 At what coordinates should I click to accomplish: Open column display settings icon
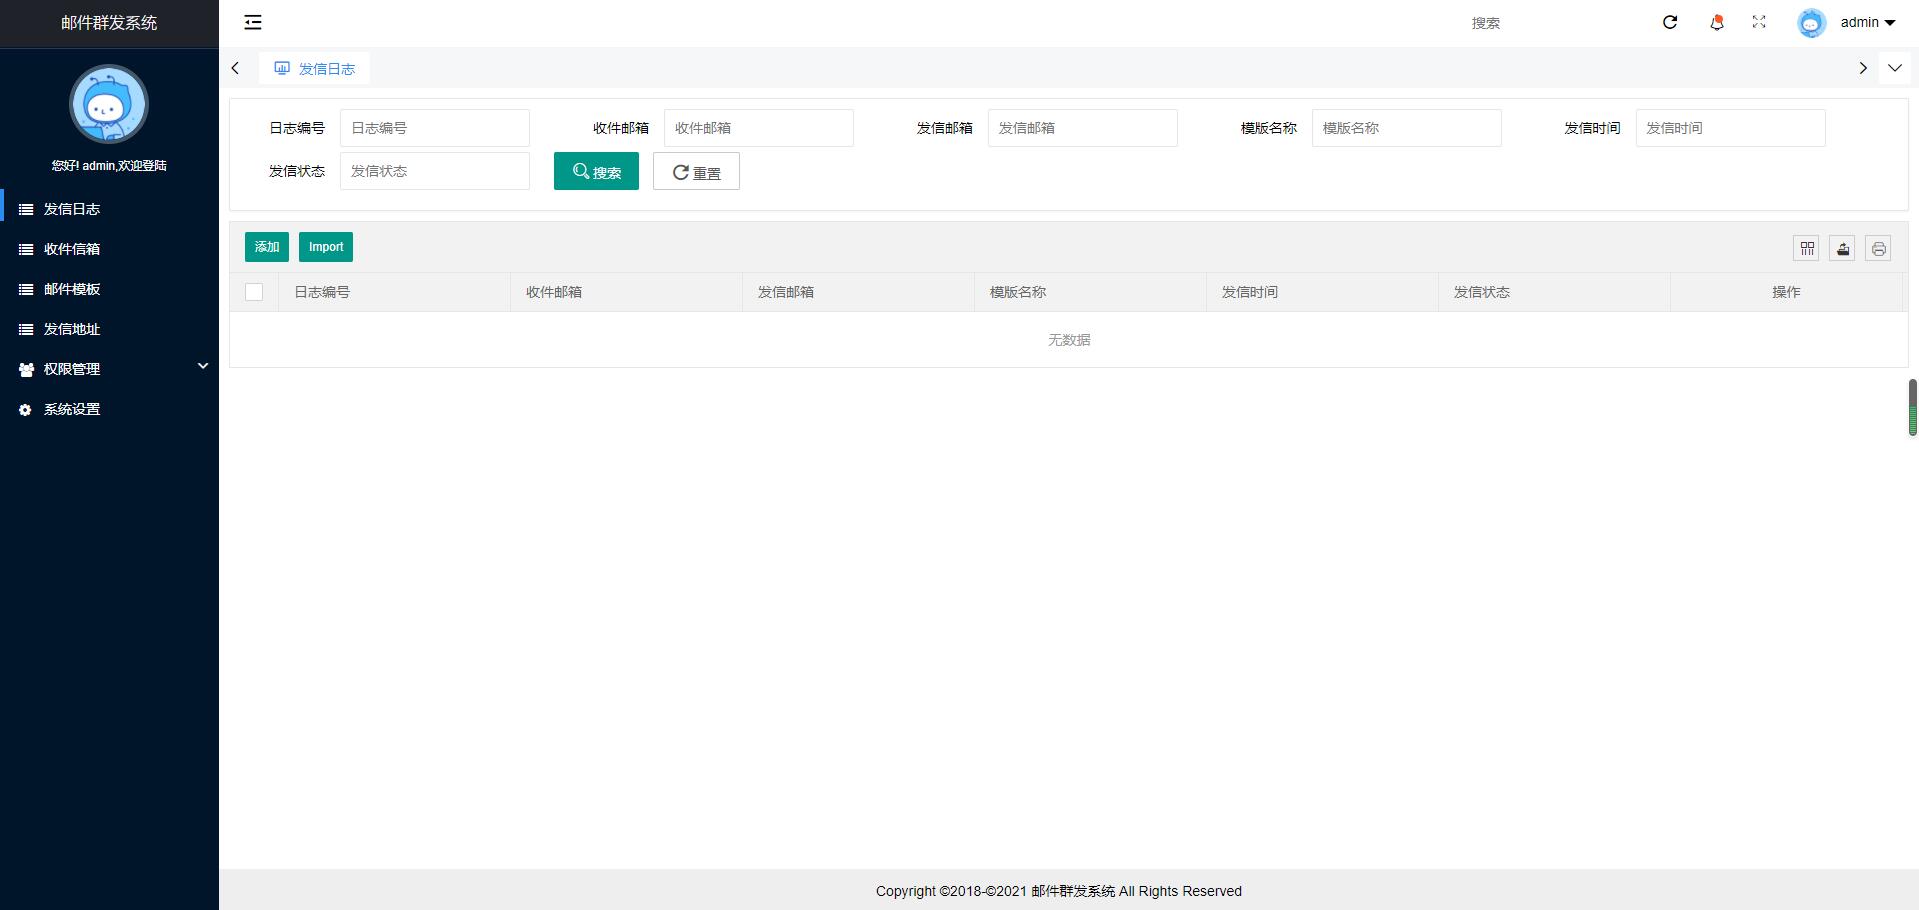[x=1806, y=248]
